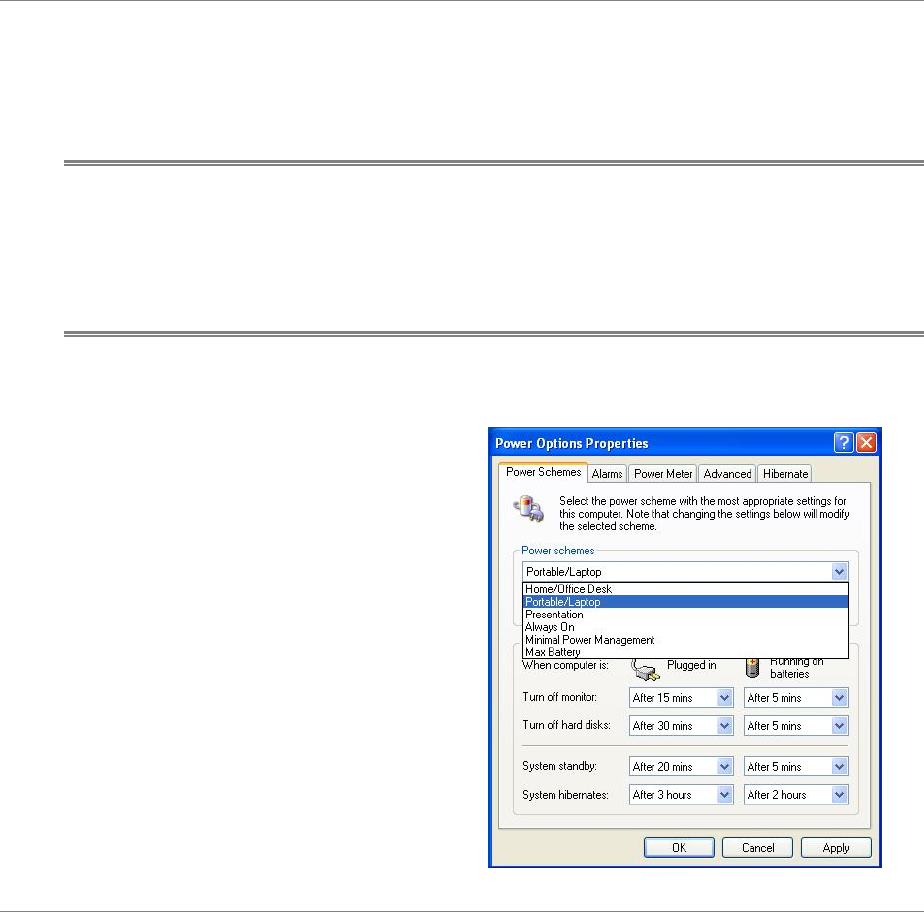Open Turn off monitor battery dropdown
Viewport: 924px width, 912px height.
coord(796,698)
